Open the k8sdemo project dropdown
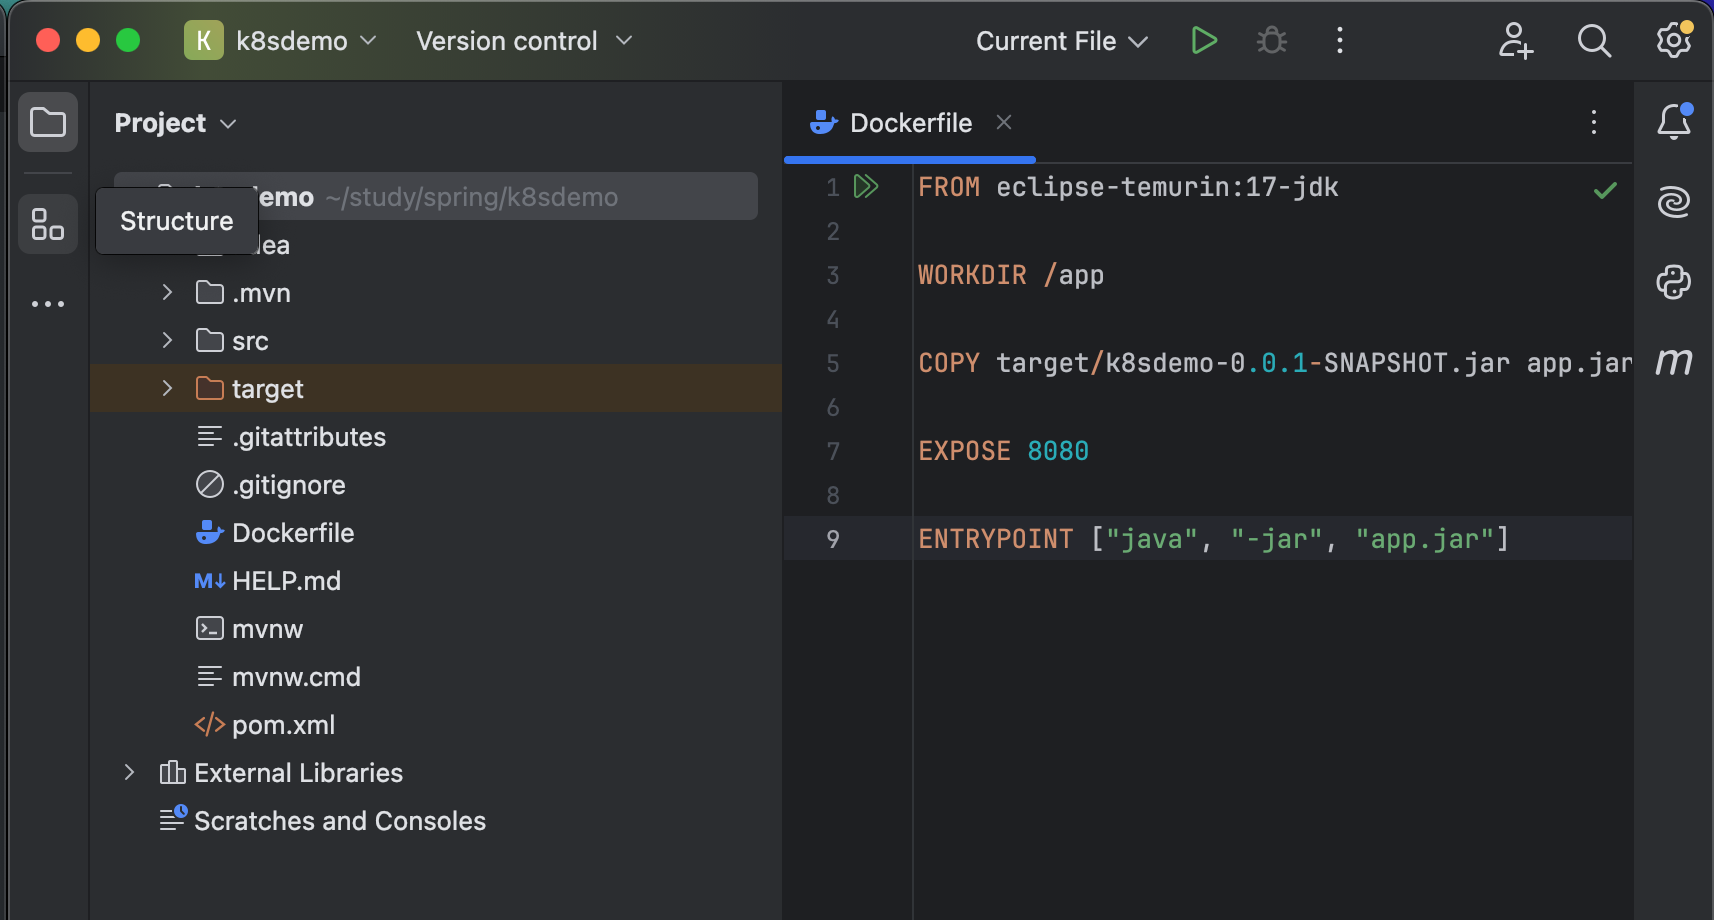 point(306,41)
